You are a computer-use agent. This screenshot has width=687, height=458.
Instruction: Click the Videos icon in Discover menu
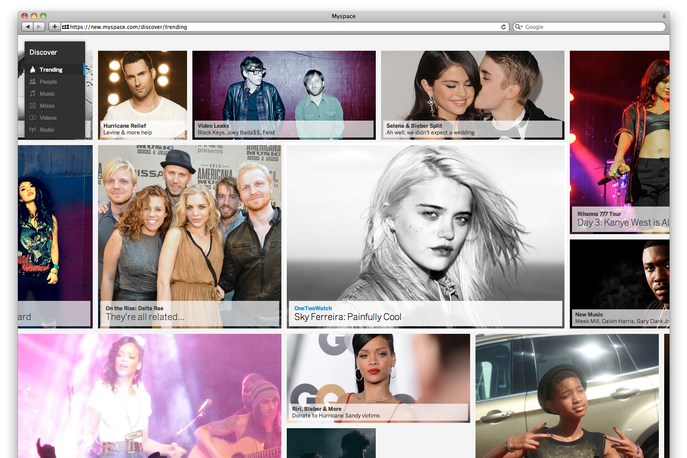(32, 117)
